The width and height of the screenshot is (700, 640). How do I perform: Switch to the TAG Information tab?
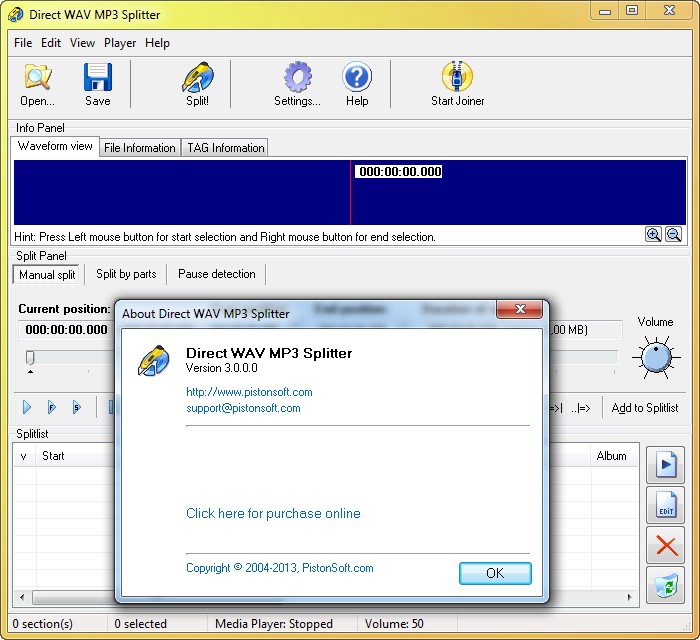click(225, 148)
